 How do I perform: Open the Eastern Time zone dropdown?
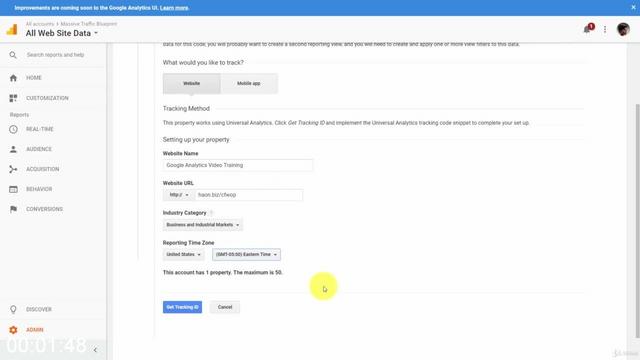[x=246, y=255]
